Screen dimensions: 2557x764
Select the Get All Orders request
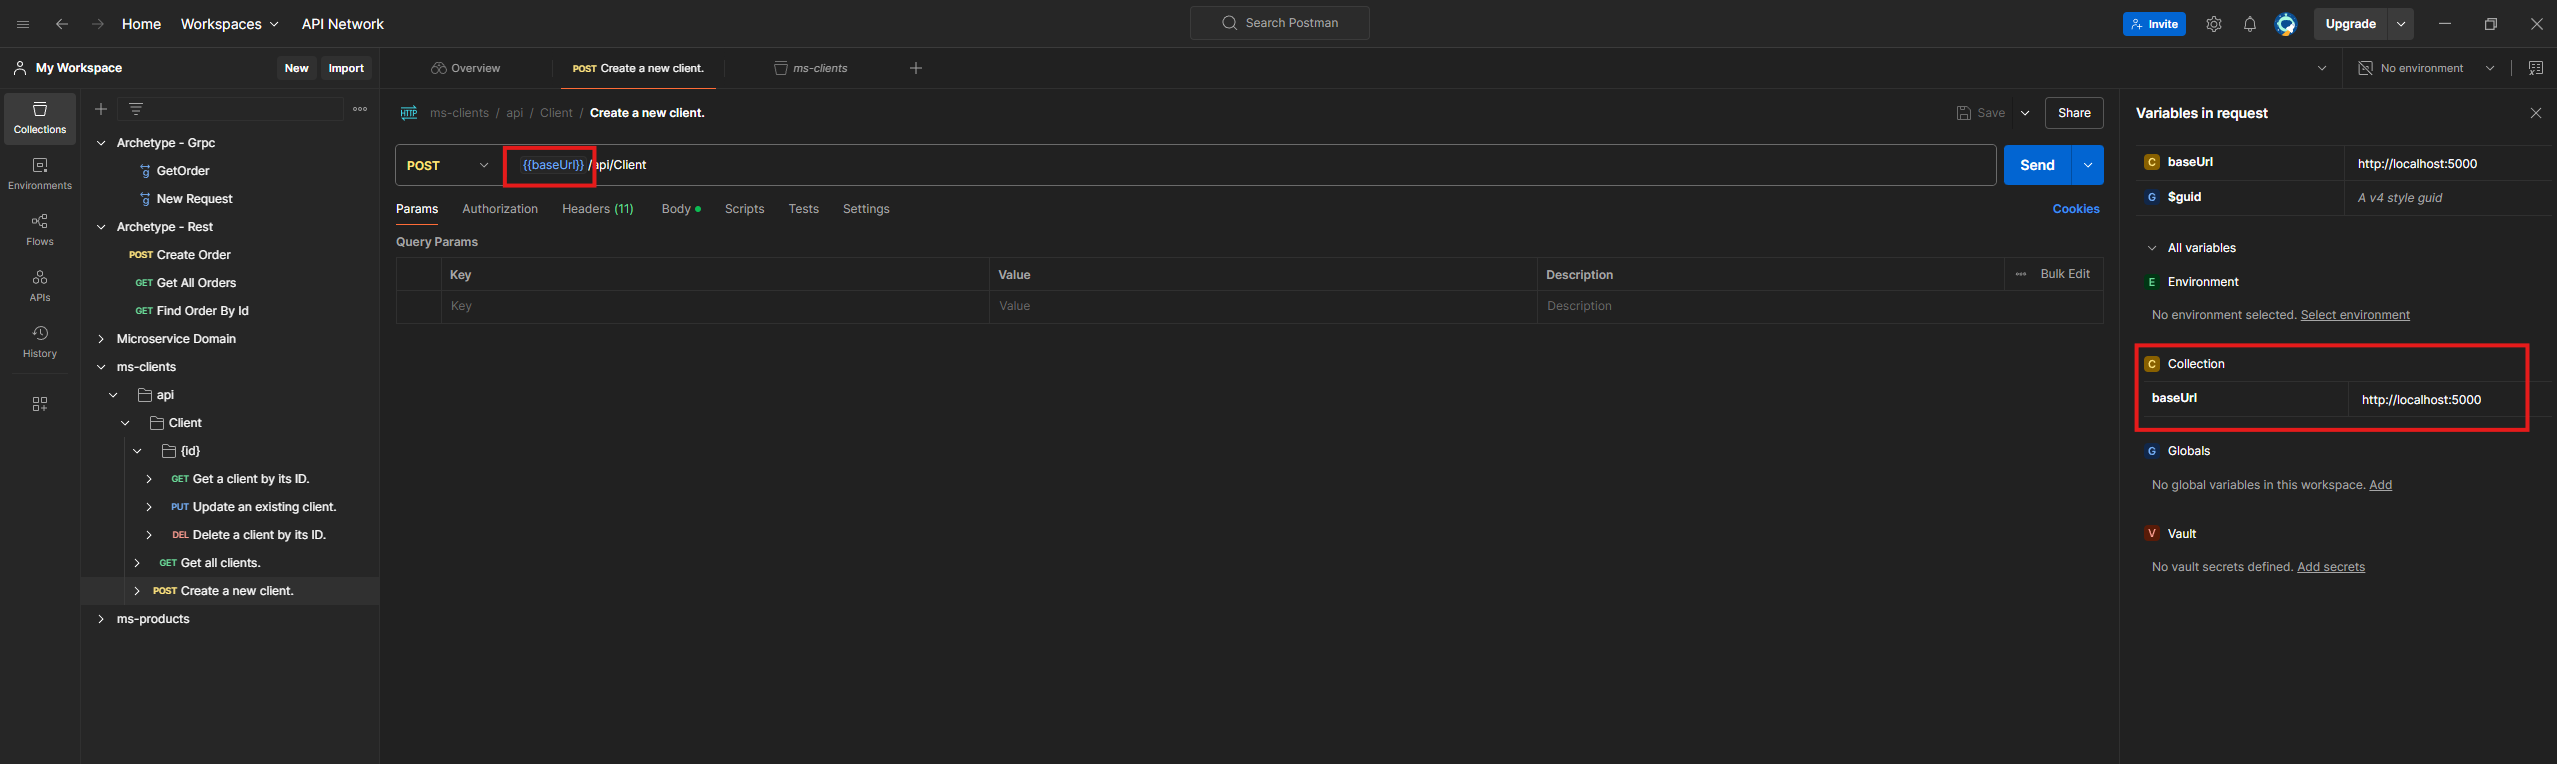pos(196,283)
